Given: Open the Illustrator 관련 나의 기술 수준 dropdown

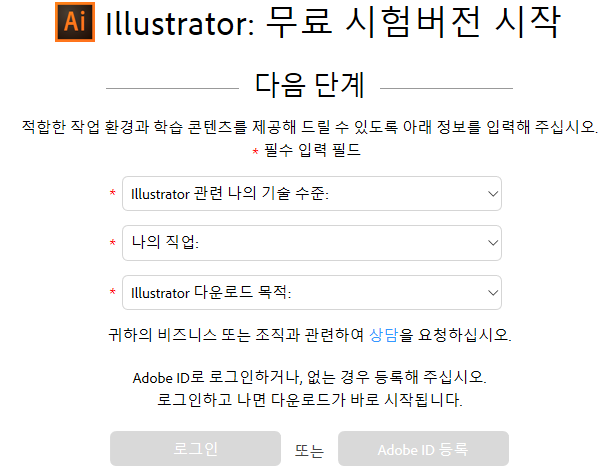Looking at the screenshot, I should point(312,193).
